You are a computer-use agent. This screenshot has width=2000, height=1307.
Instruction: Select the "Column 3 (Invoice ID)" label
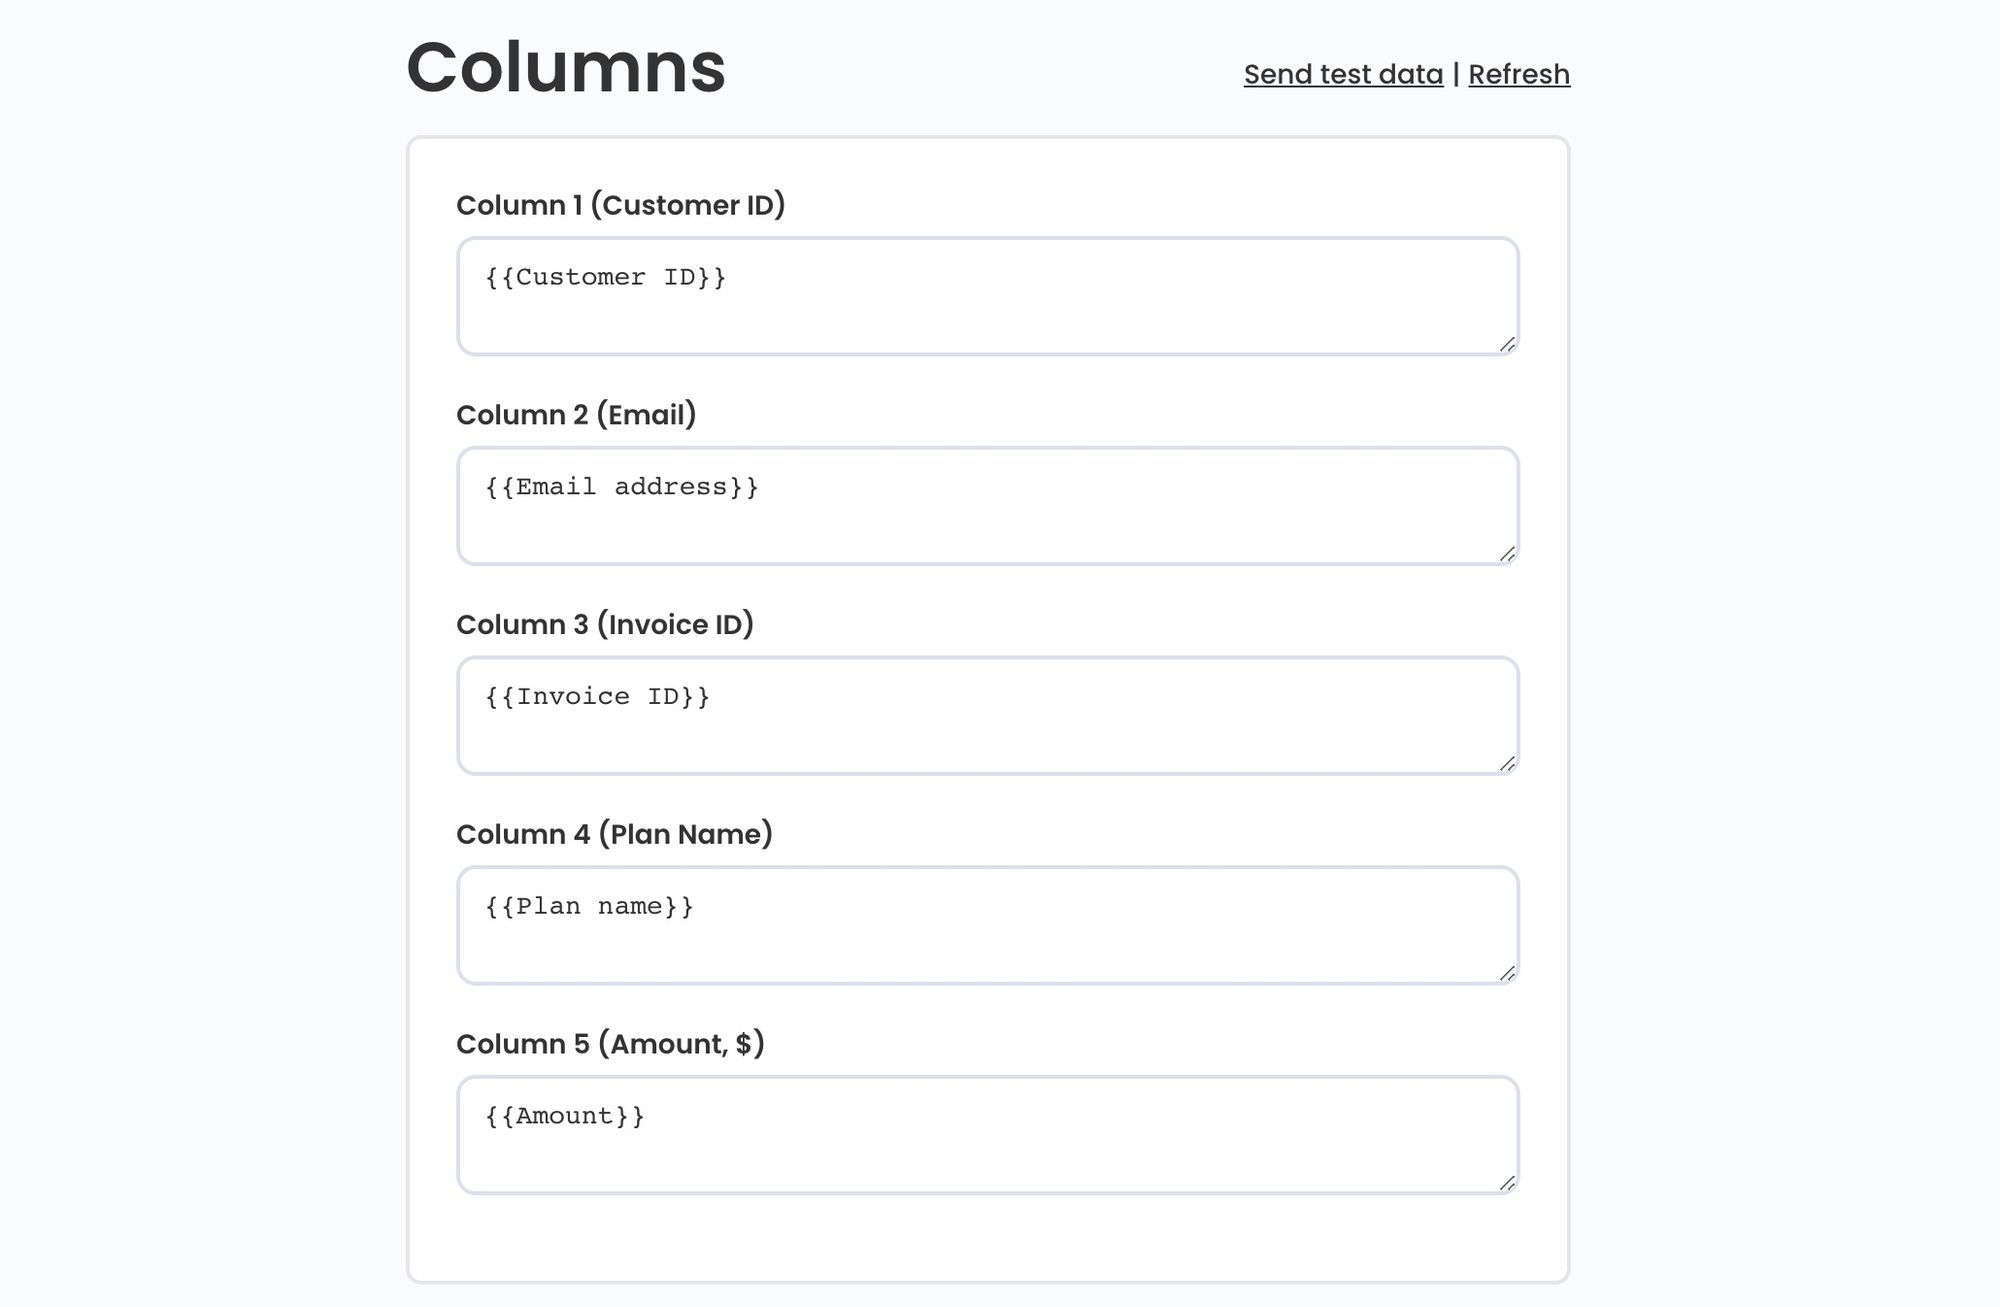(604, 625)
